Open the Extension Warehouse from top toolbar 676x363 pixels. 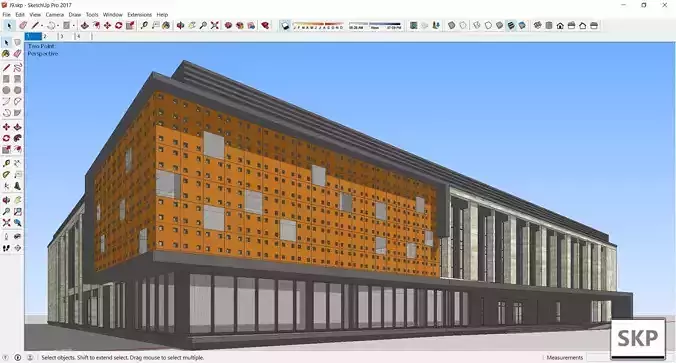(240, 25)
